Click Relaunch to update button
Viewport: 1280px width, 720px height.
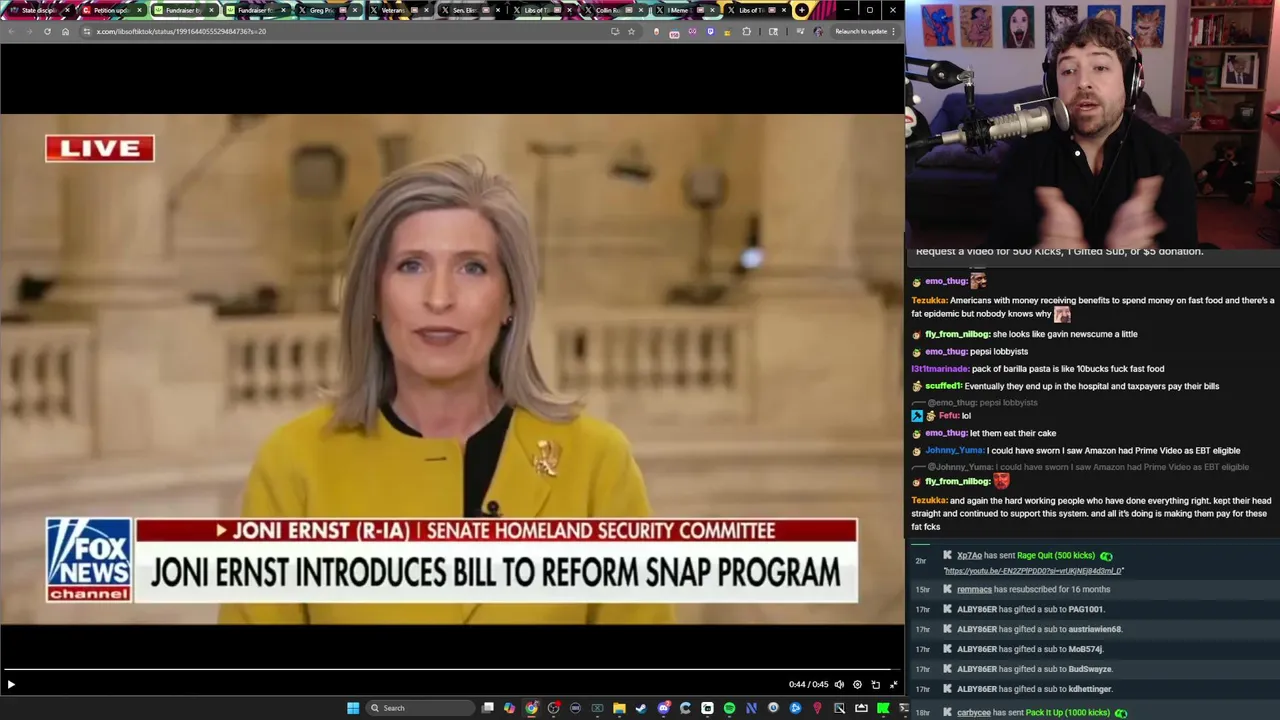coord(861,31)
